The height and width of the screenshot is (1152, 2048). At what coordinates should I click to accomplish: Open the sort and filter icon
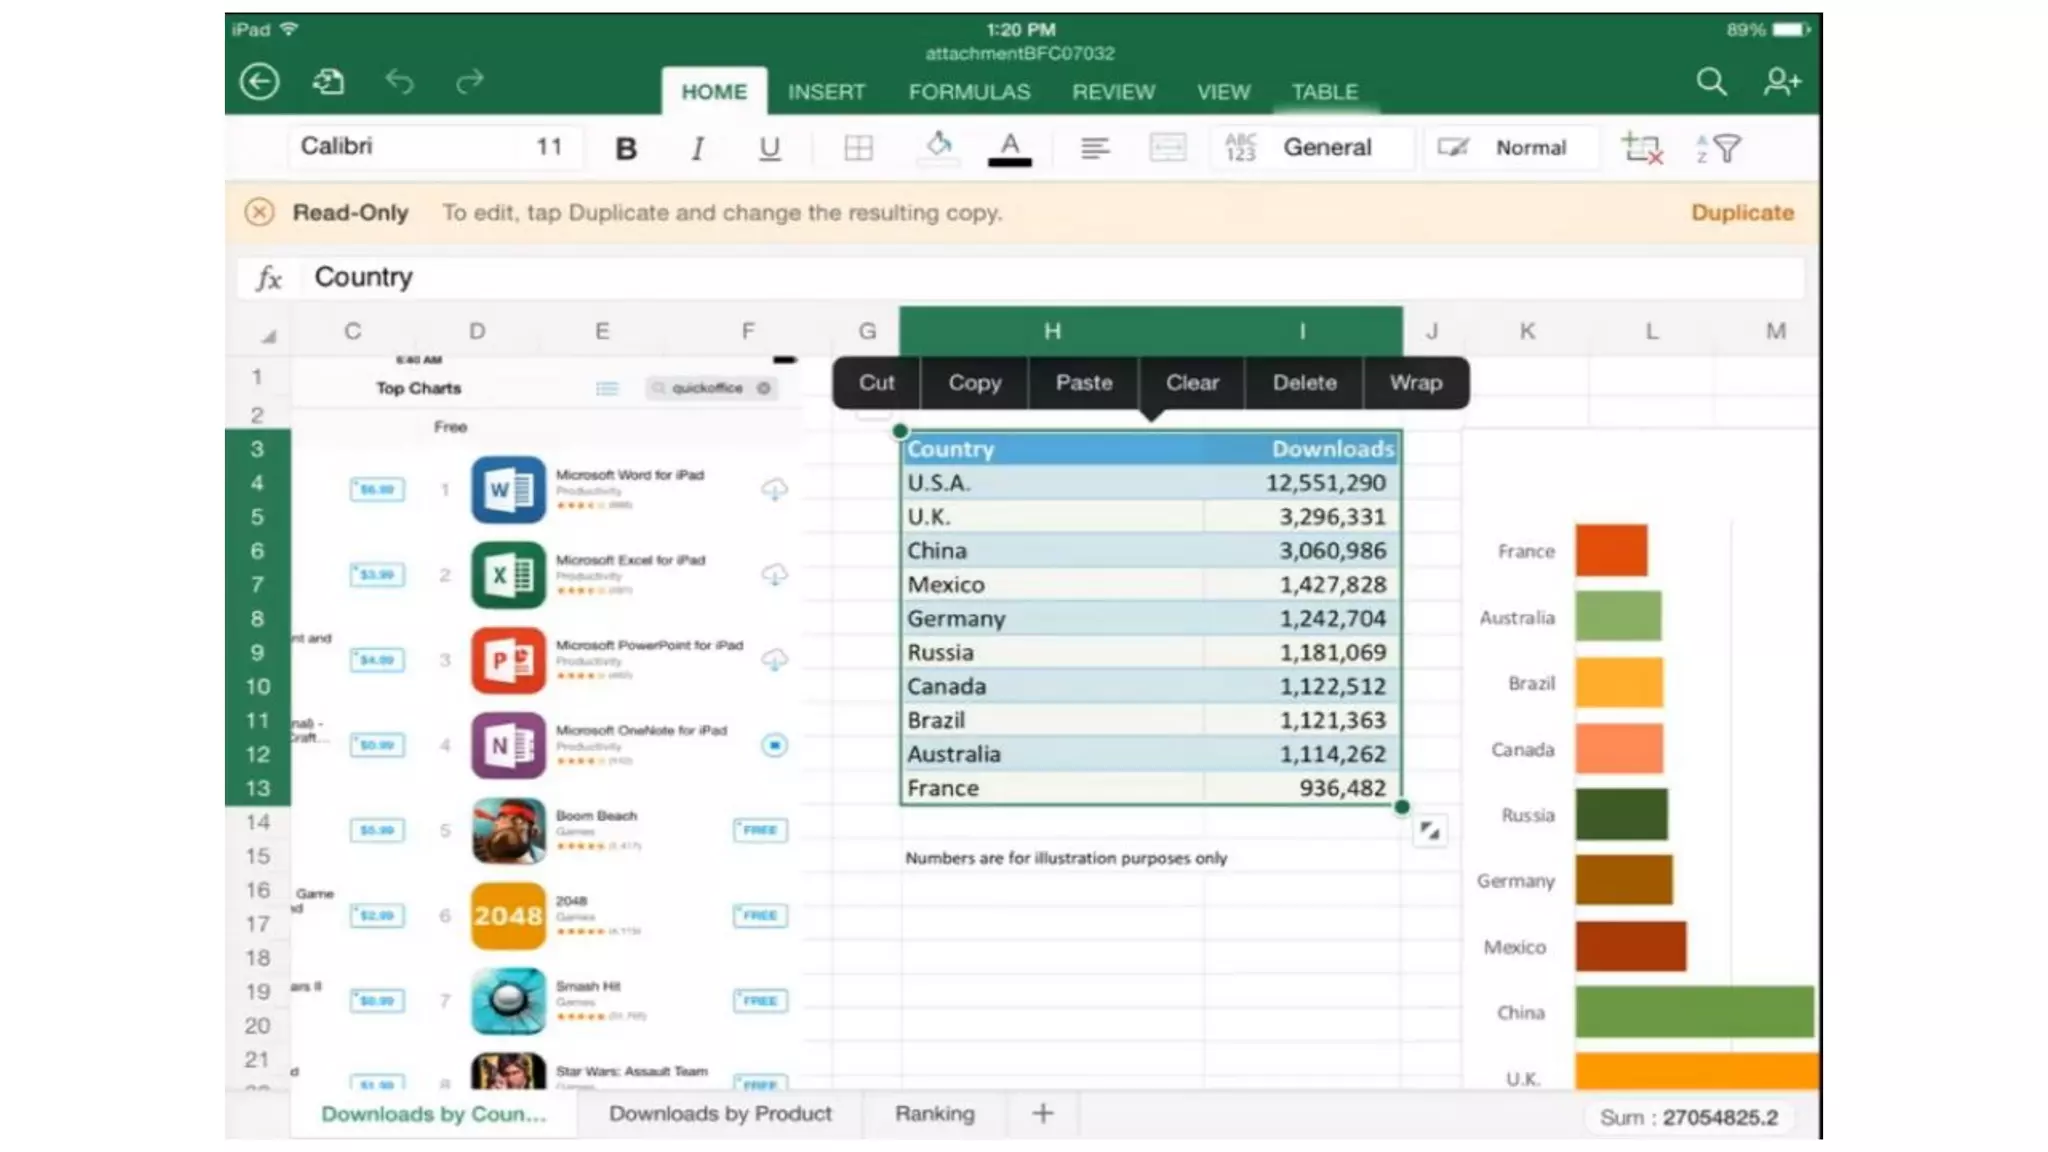click(x=1719, y=148)
